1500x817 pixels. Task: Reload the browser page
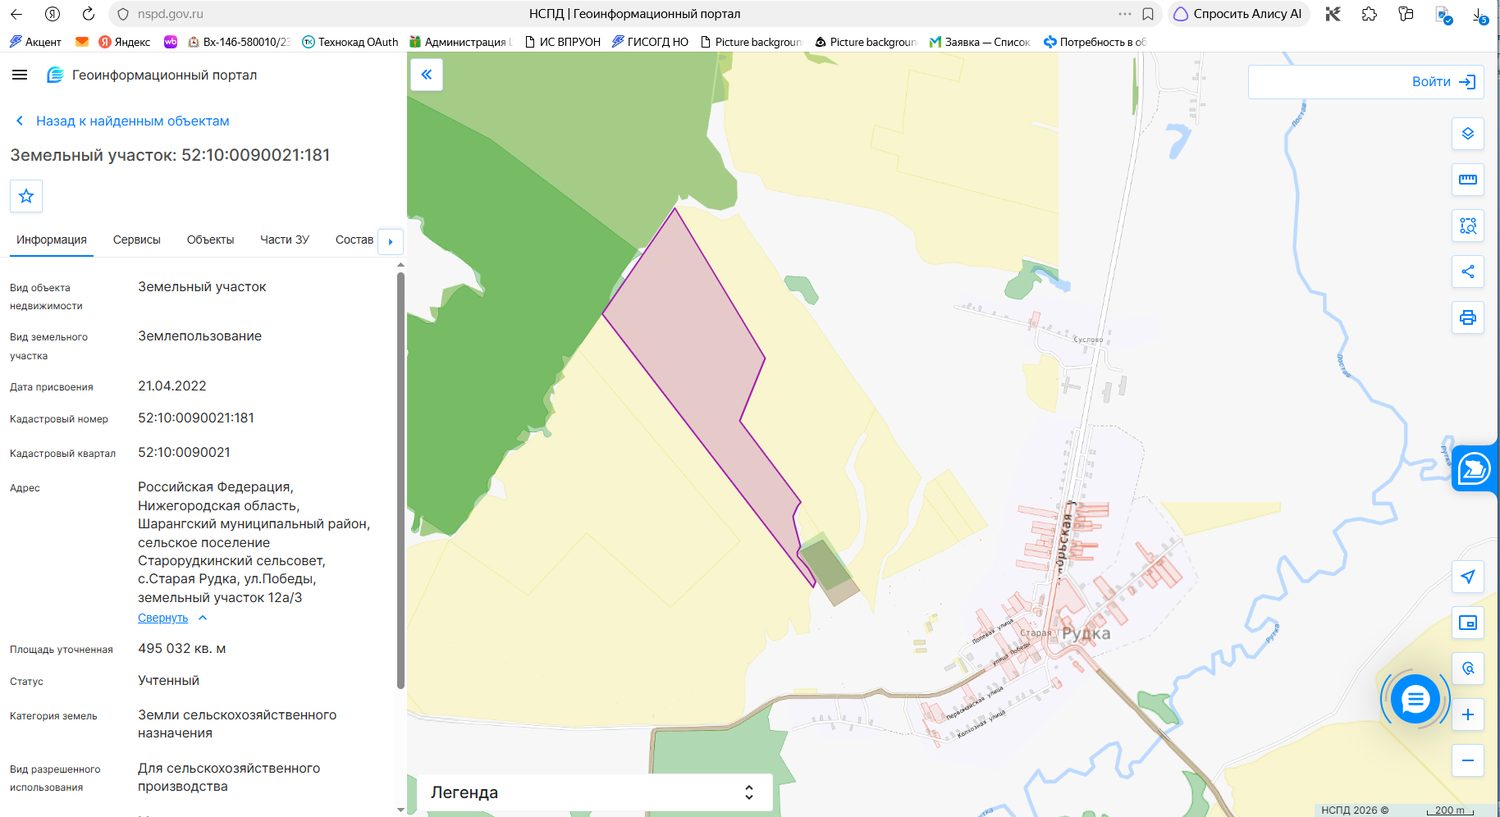tap(88, 14)
